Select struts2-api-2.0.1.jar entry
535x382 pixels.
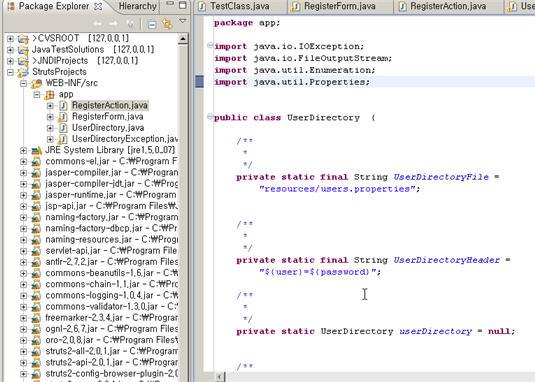click(112, 363)
